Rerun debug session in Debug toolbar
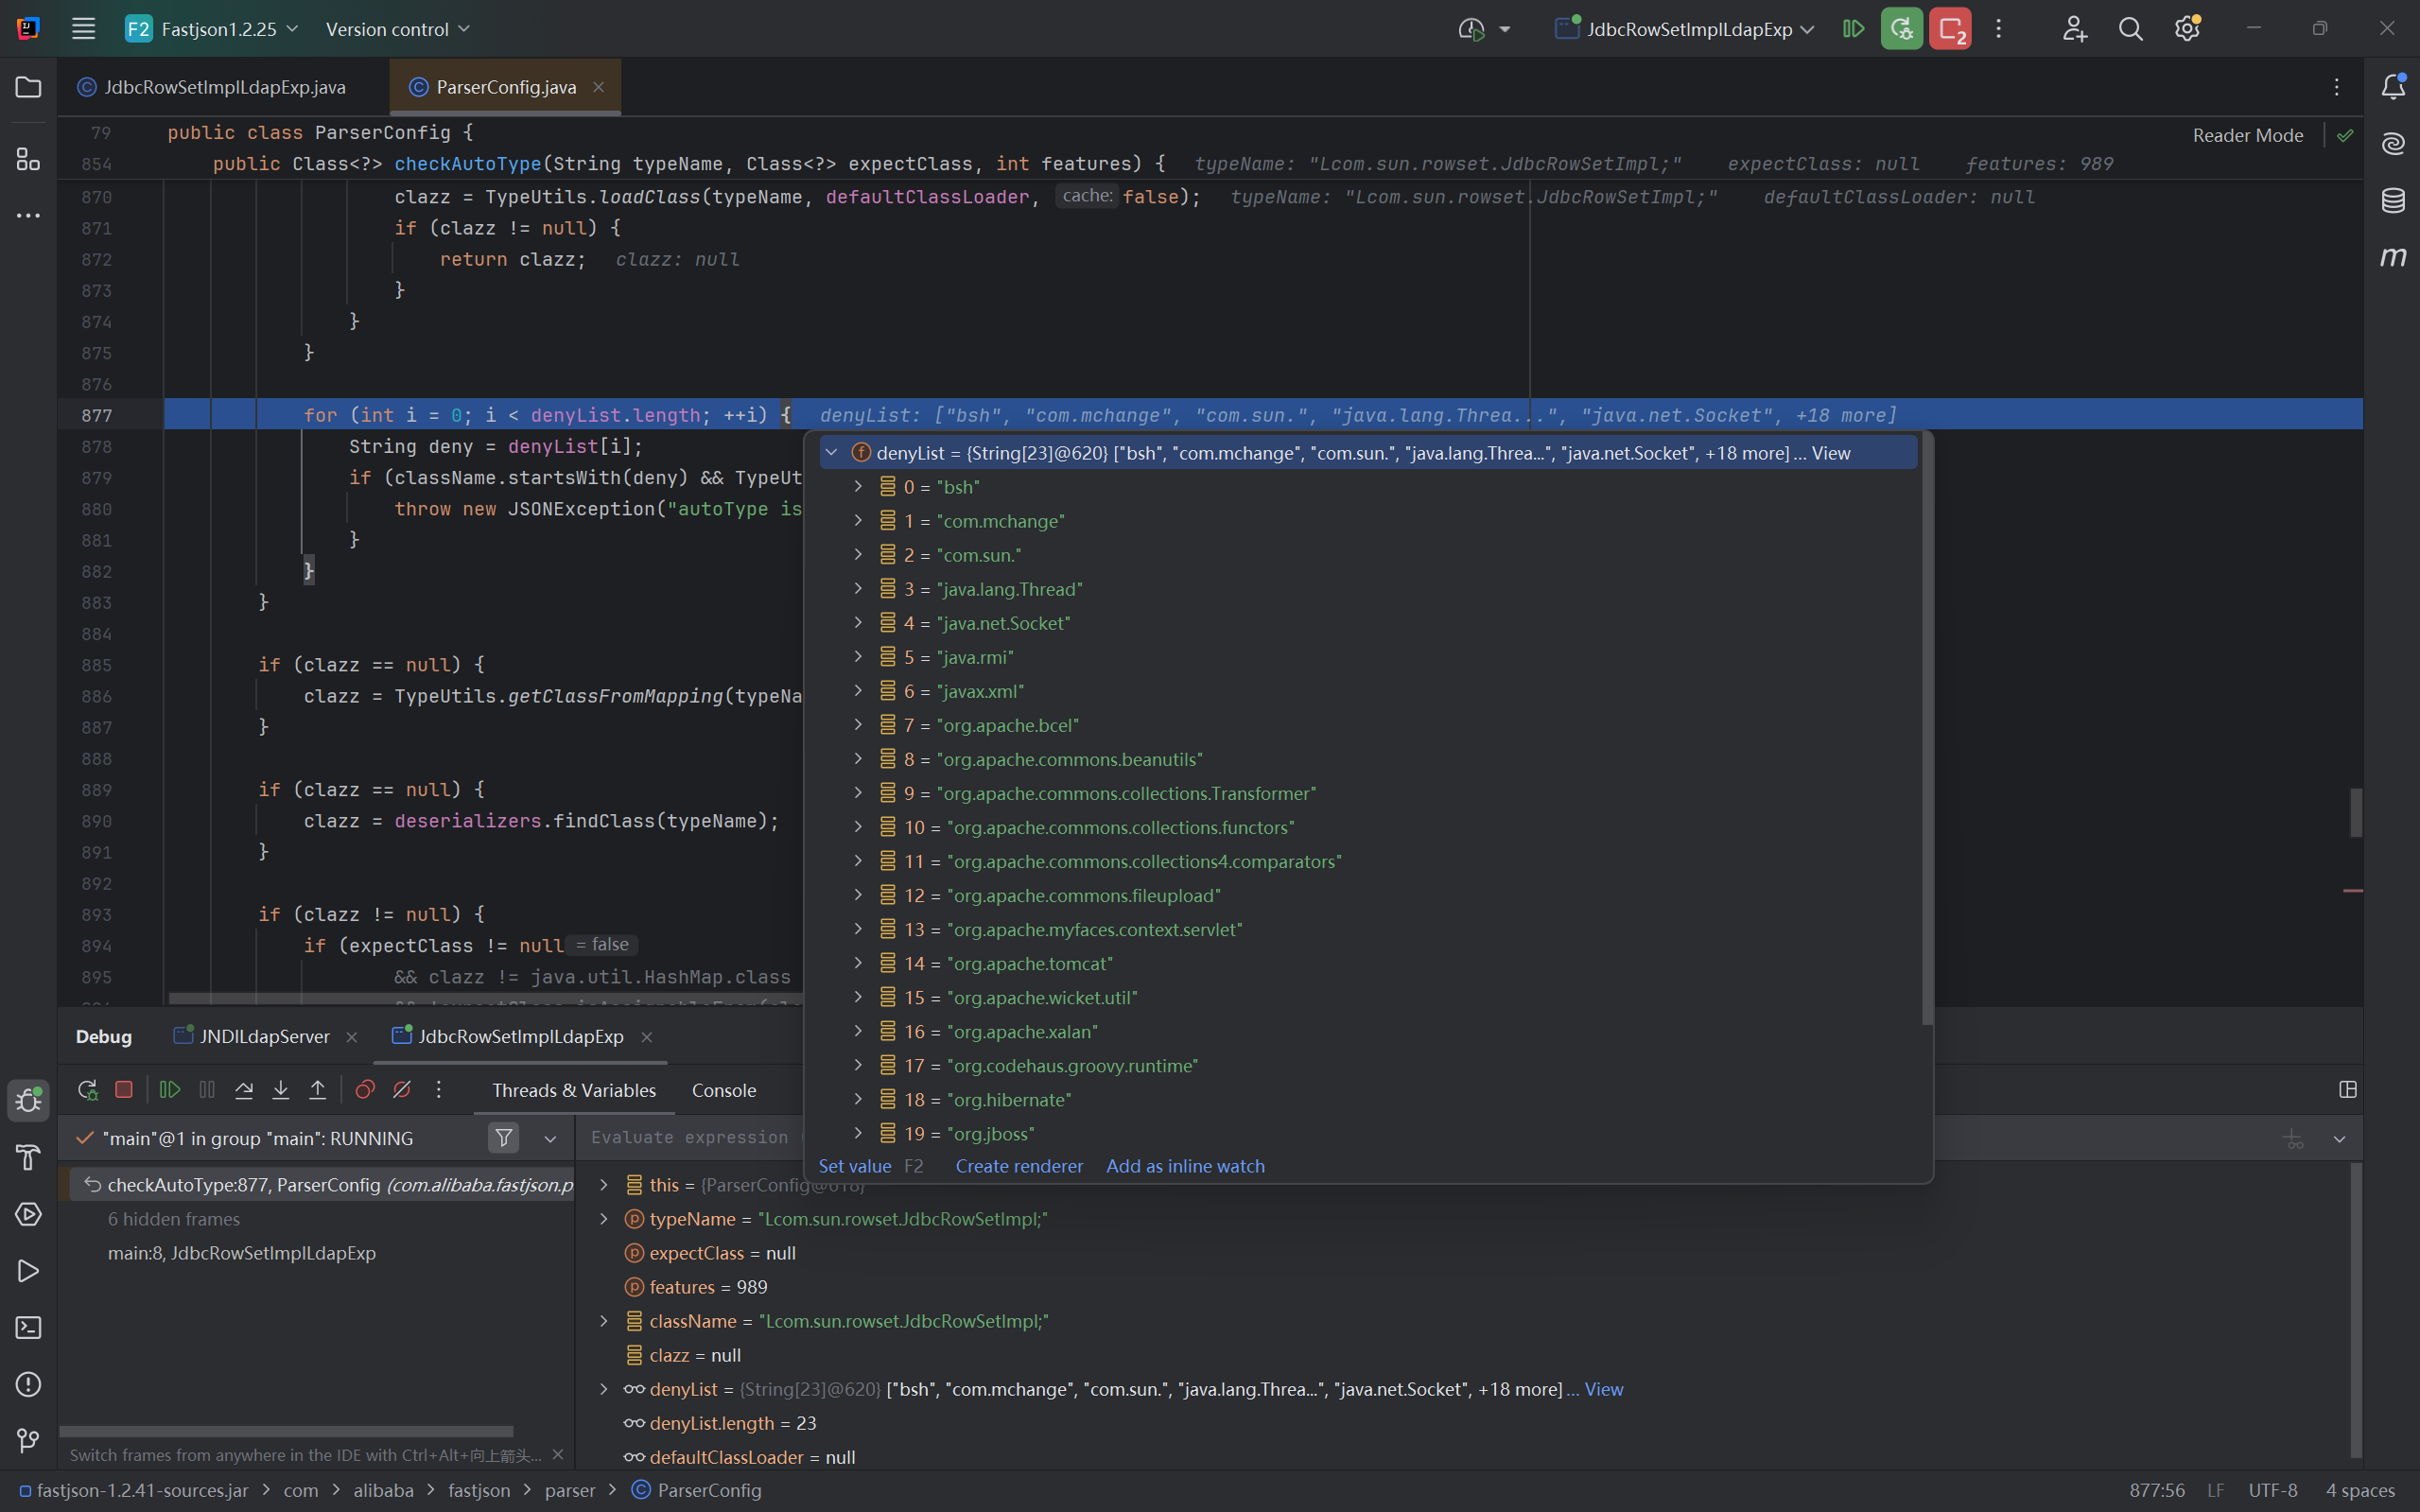Screen dimensions: 2420x1512 coord(87,1090)
